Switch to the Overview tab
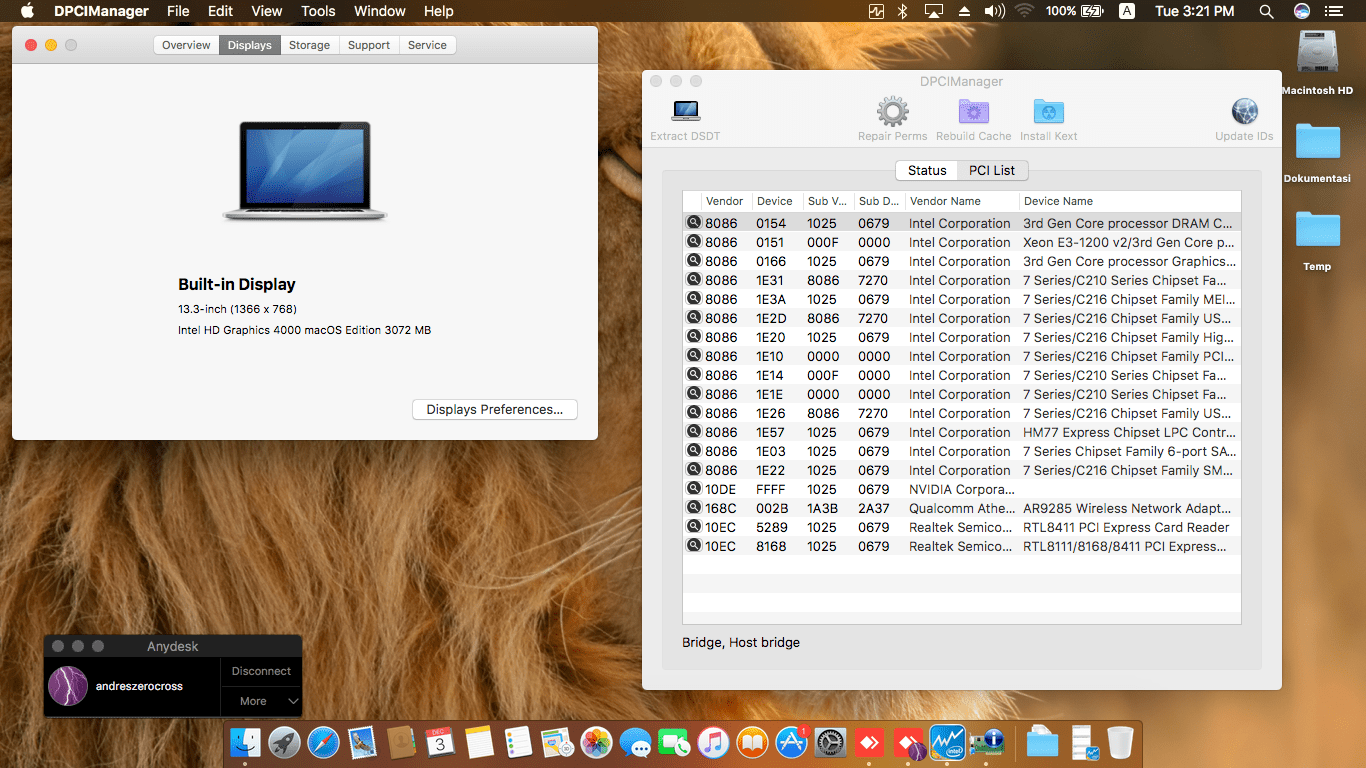 pyautogui.click(x=186, y=45)
